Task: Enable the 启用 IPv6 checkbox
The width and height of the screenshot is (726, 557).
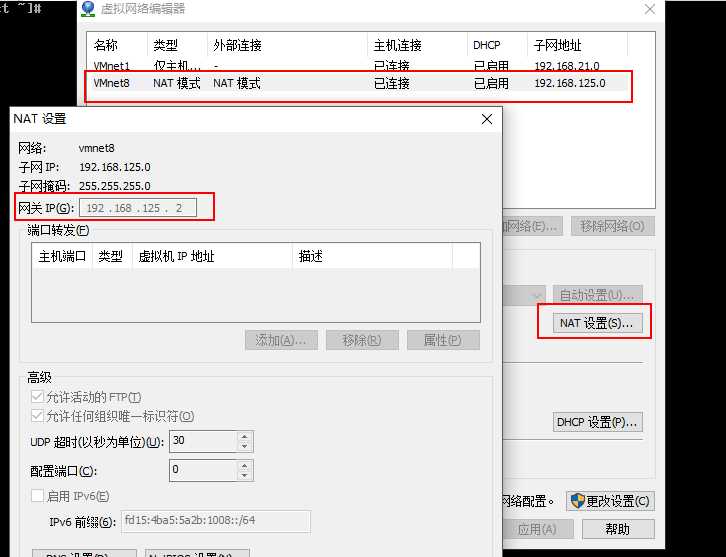Action: point(37,496)
